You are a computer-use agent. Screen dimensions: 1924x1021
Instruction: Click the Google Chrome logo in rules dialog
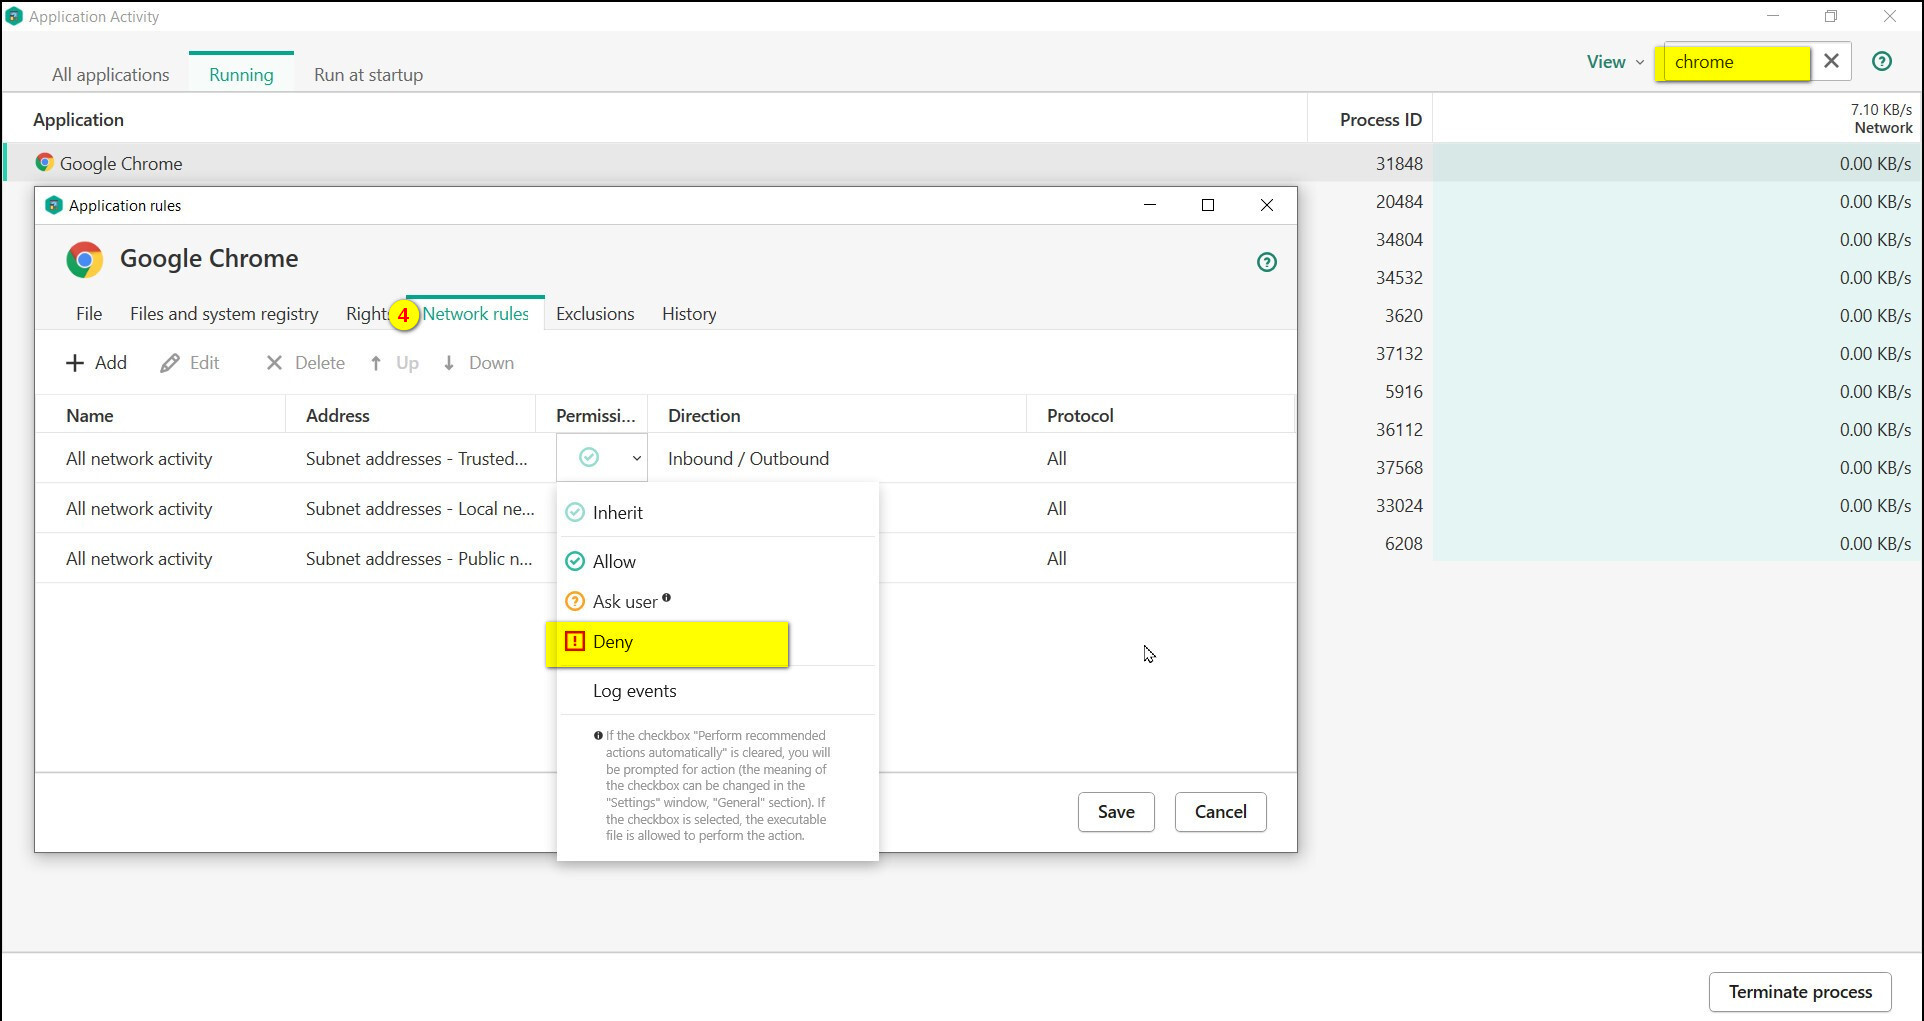coord(85,260)
